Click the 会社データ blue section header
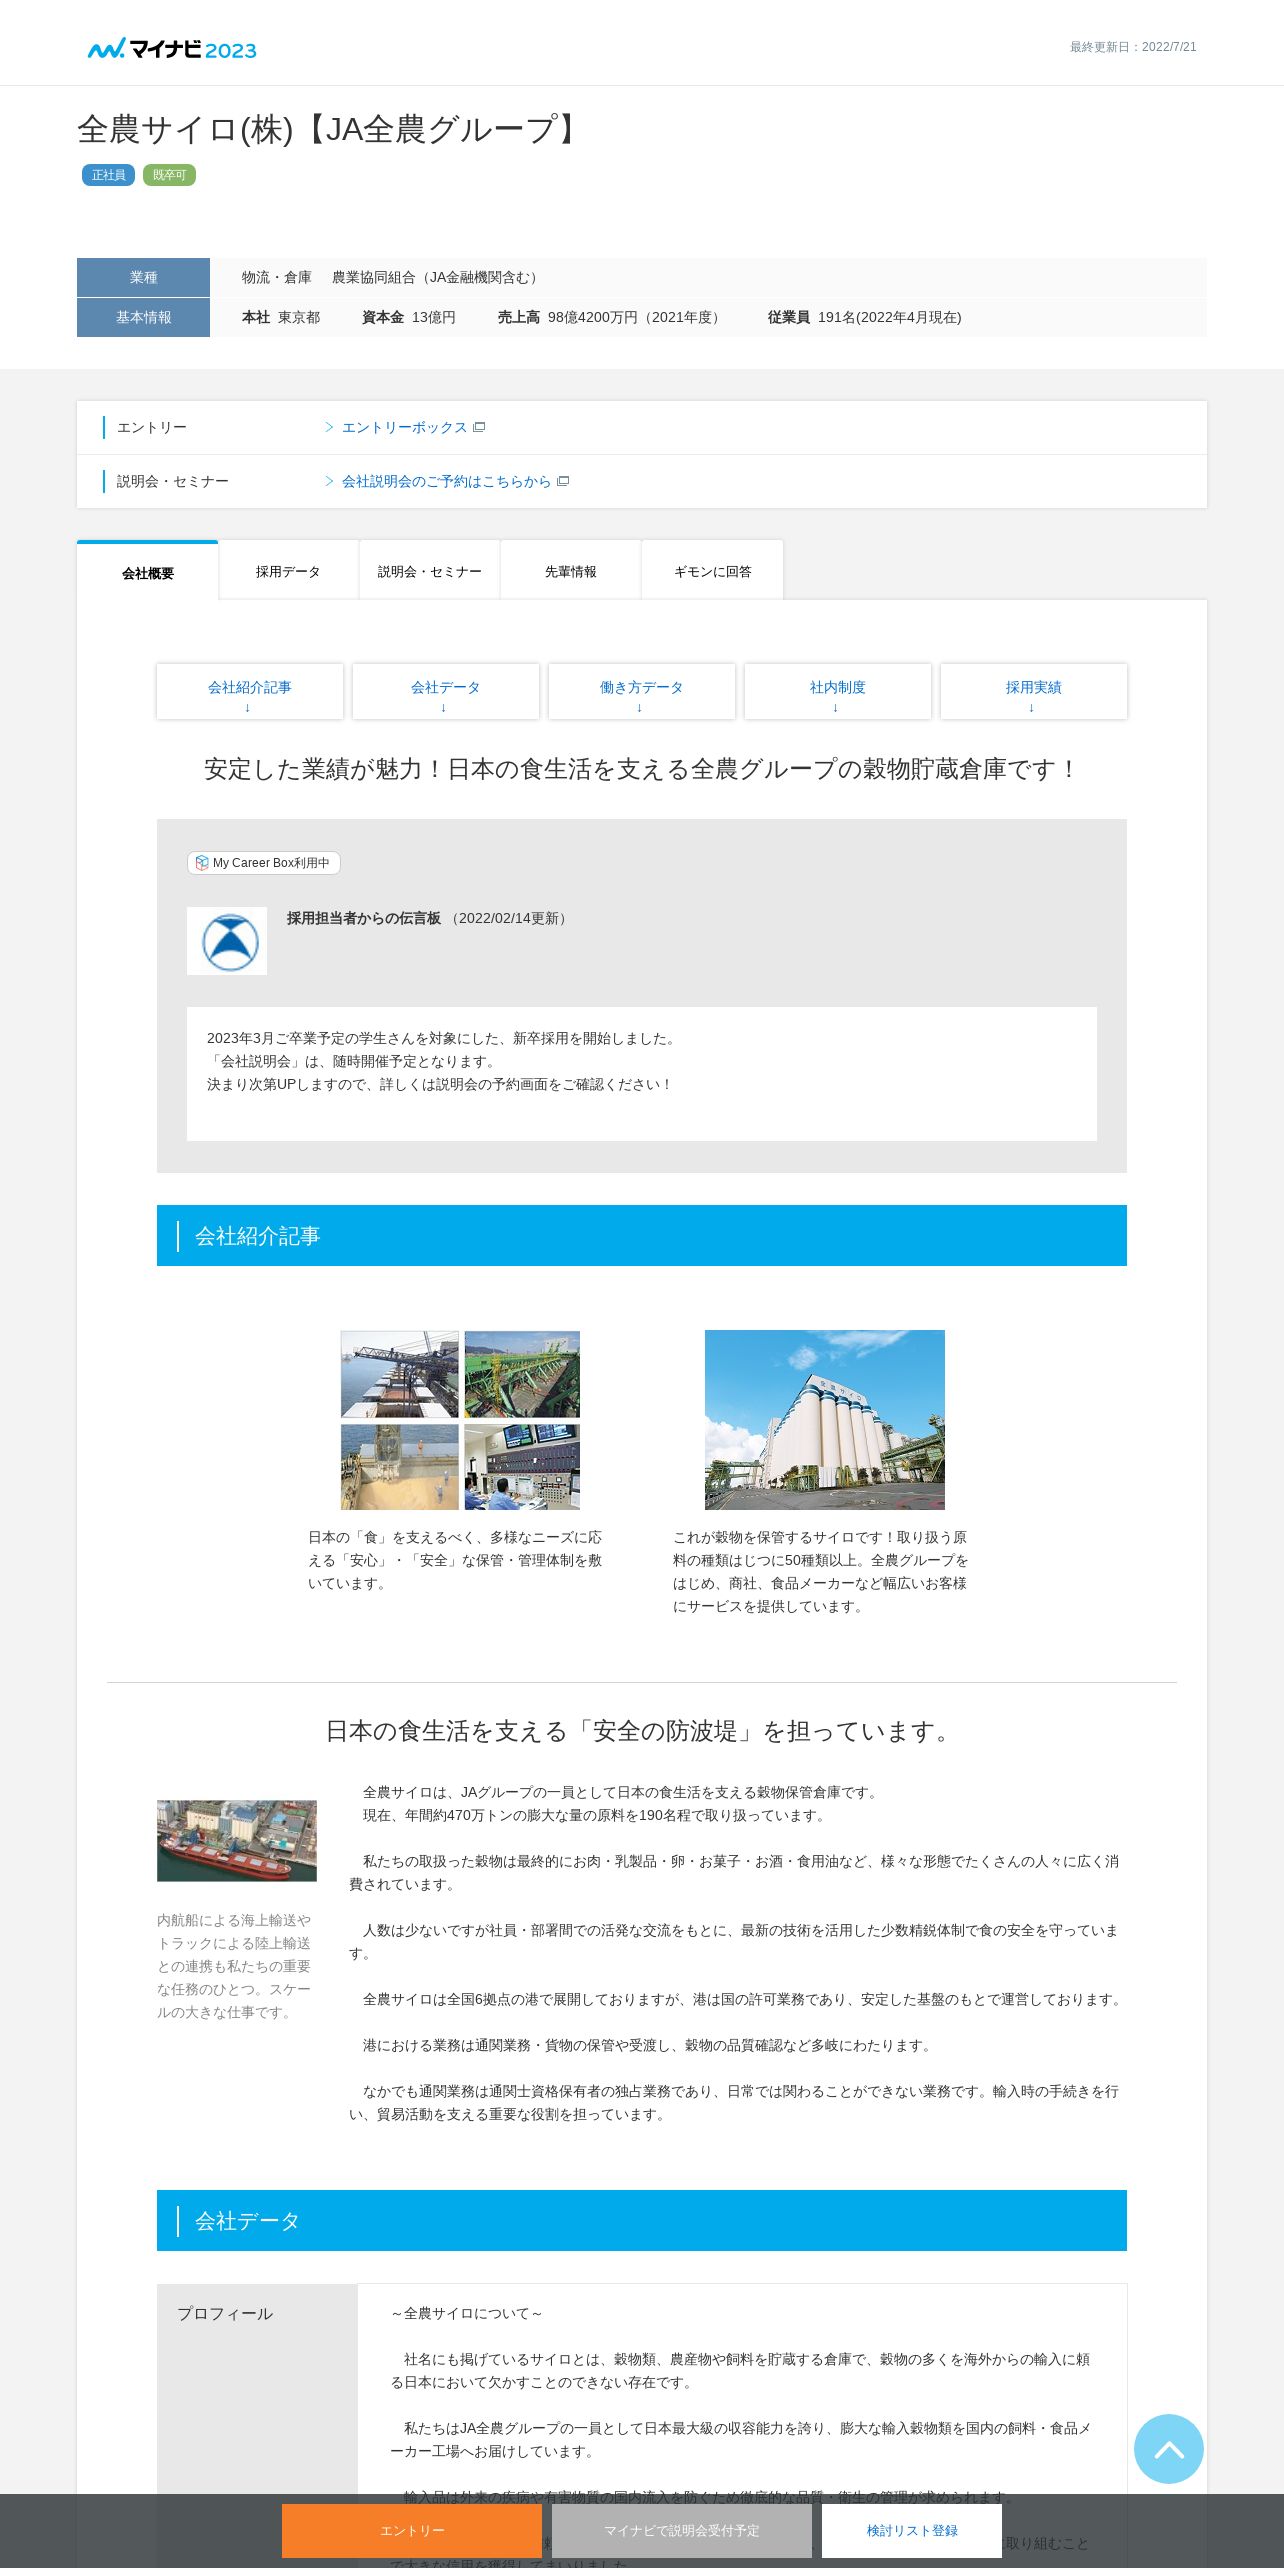Image resolution: width=1284 pixels, height=2568 pixels. [x=642, y=2220]
